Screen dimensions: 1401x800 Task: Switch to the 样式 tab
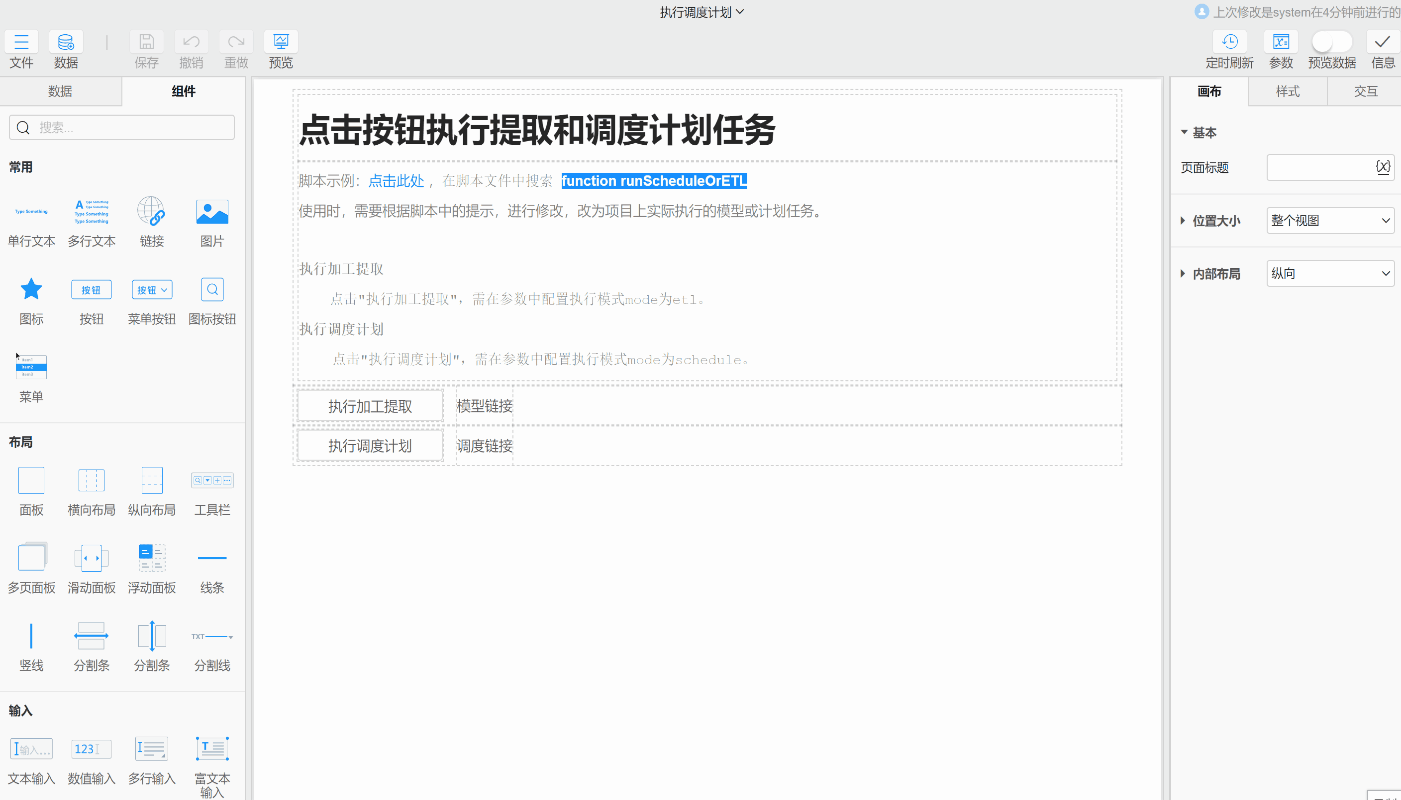pyautogui.click(x=1287, y=91)
